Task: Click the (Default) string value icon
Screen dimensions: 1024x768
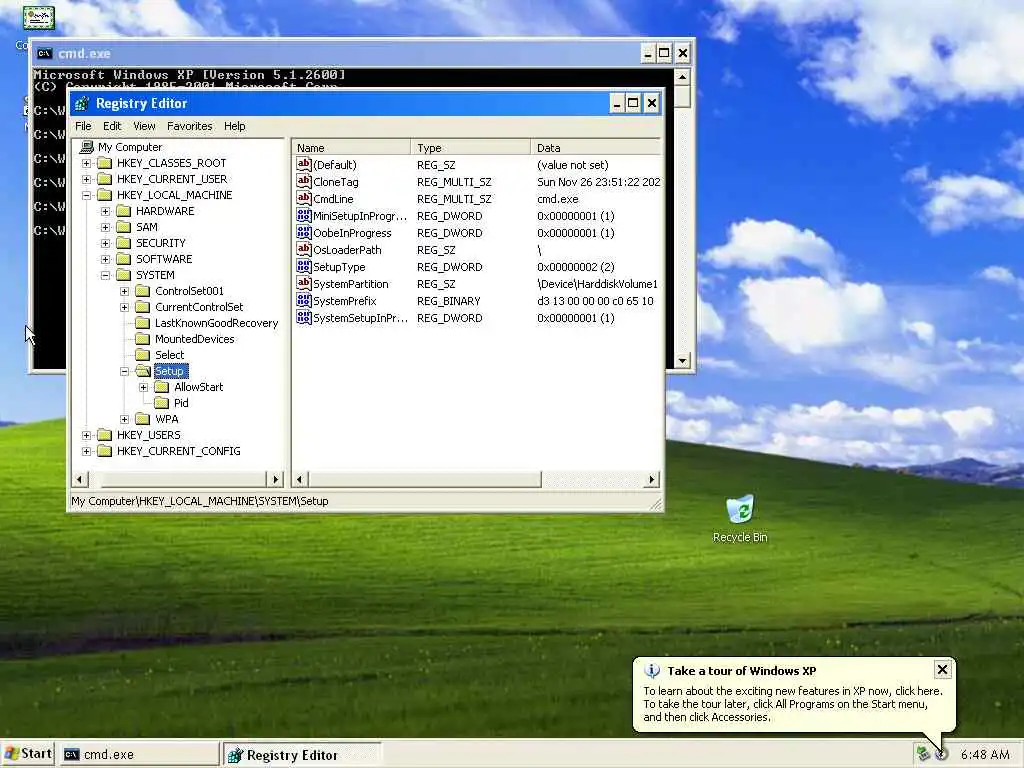Action: 304,165
